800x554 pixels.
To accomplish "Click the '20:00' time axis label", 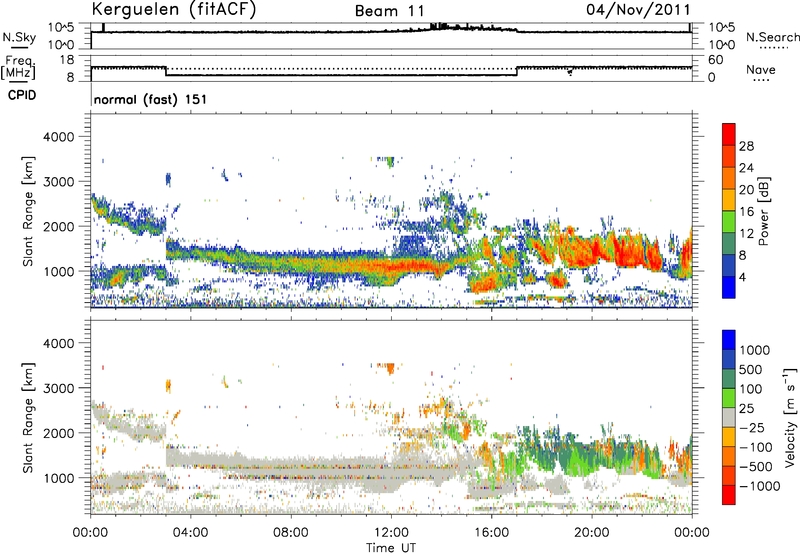I will [x=592, y=533].
